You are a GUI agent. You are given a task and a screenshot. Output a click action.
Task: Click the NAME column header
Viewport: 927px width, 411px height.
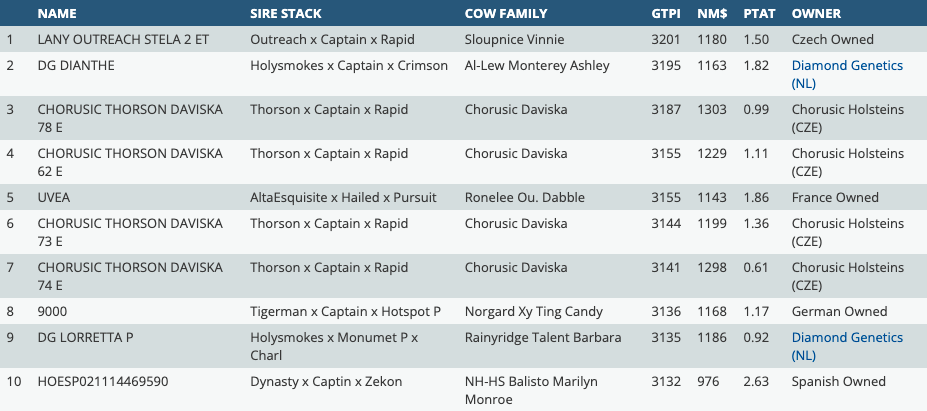pos(57,14)
